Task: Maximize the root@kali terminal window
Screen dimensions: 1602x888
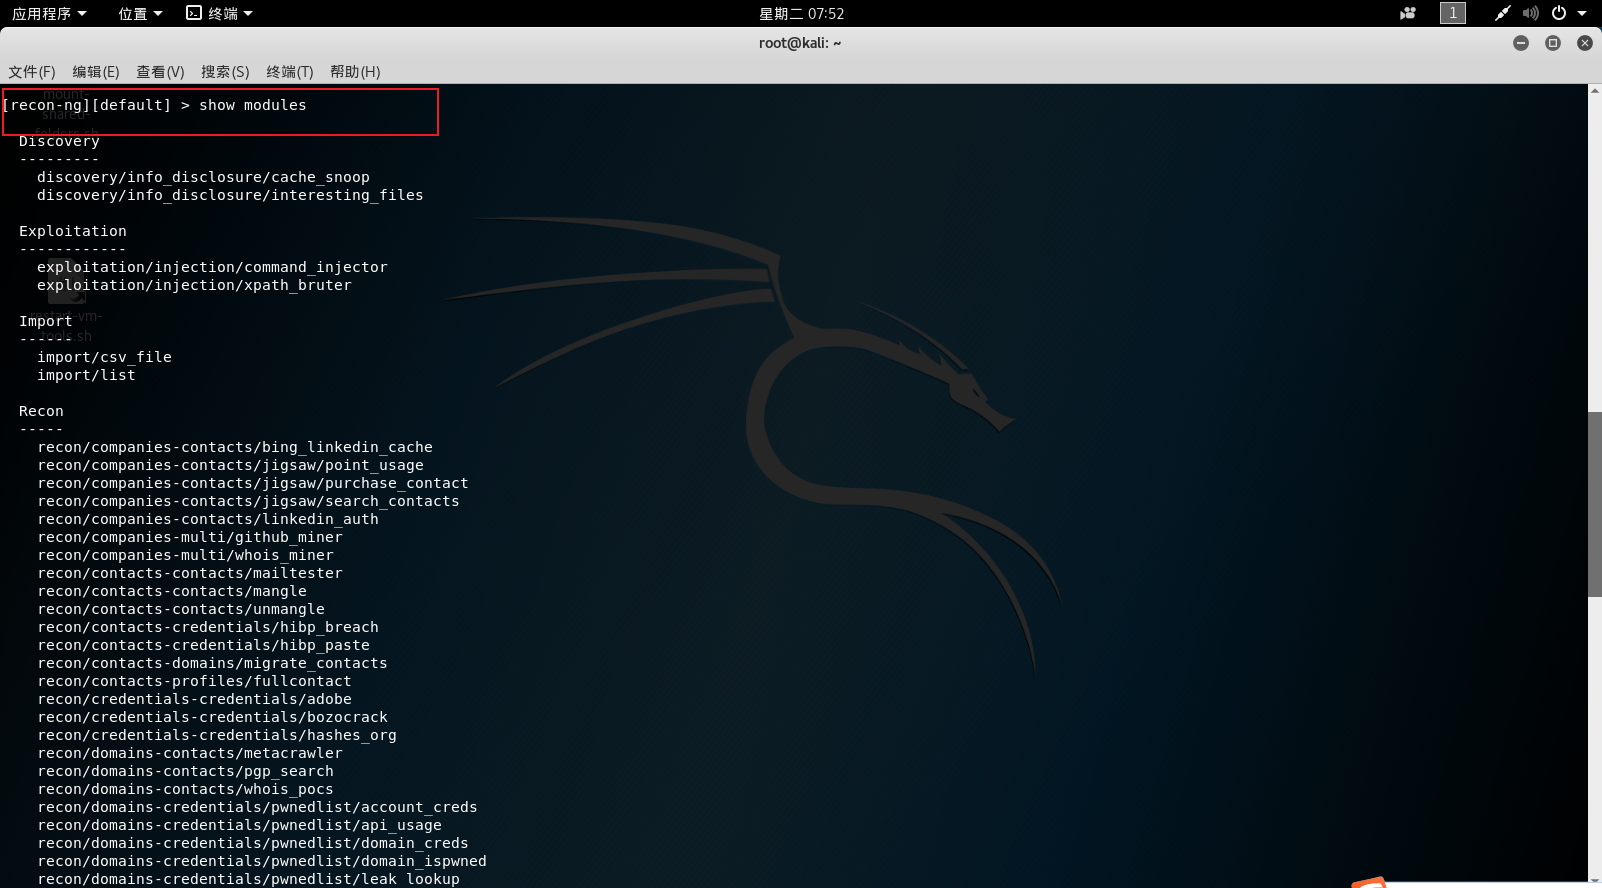Action: pyautogui.click(x=1553, y=43)
